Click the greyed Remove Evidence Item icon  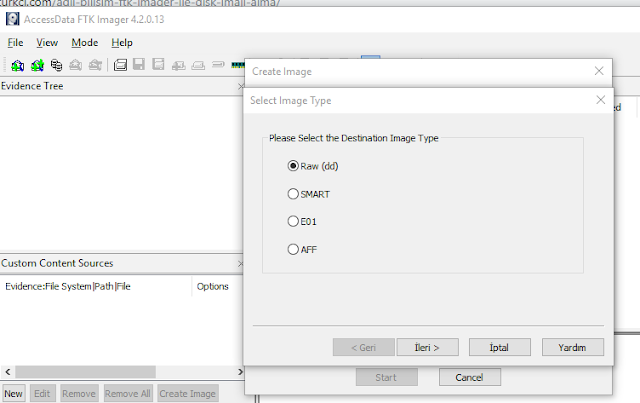coord(76,65)
